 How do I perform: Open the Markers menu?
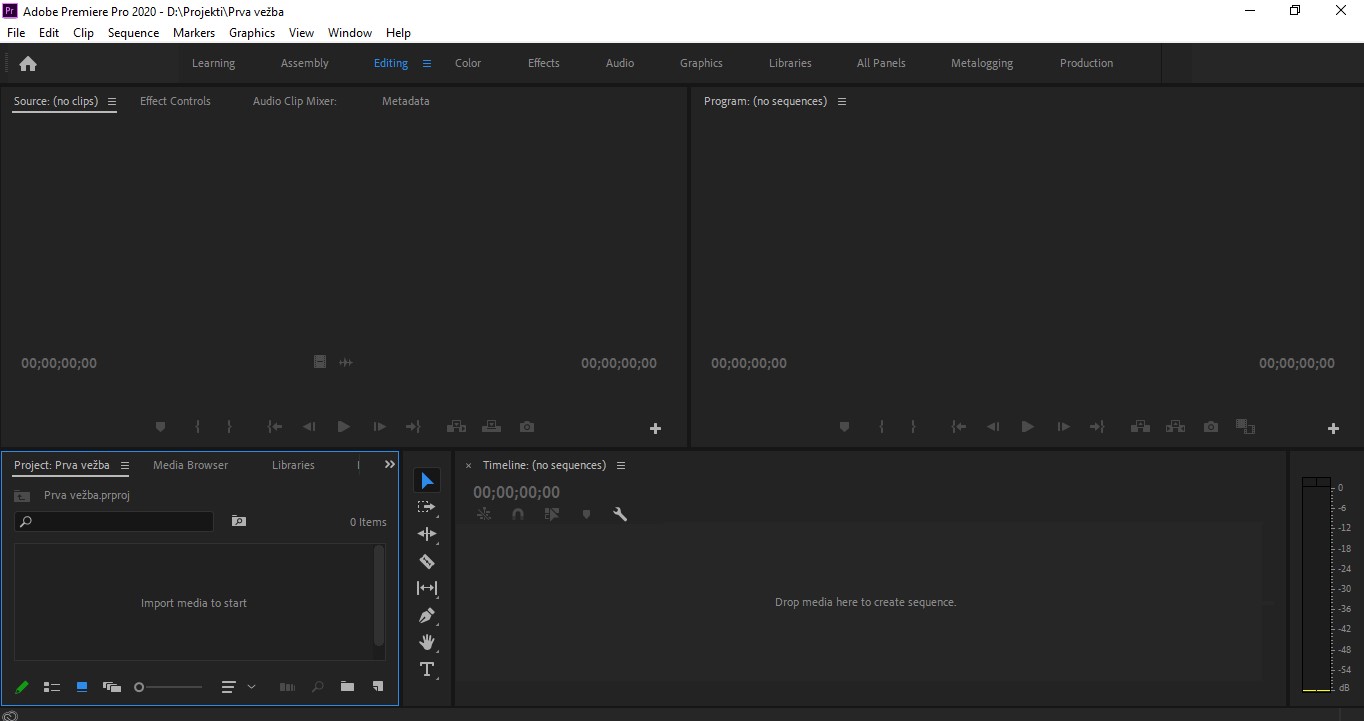coord(194,32)
